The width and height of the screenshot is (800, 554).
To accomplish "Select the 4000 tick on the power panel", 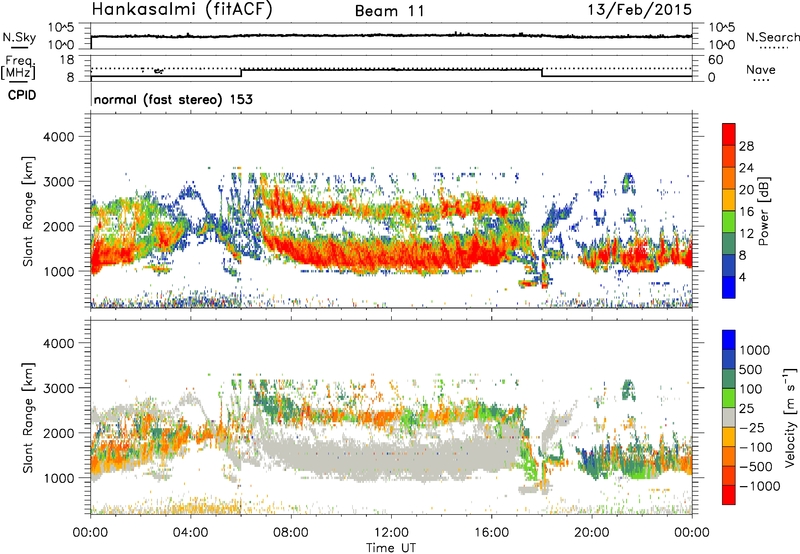I will 58,137.
